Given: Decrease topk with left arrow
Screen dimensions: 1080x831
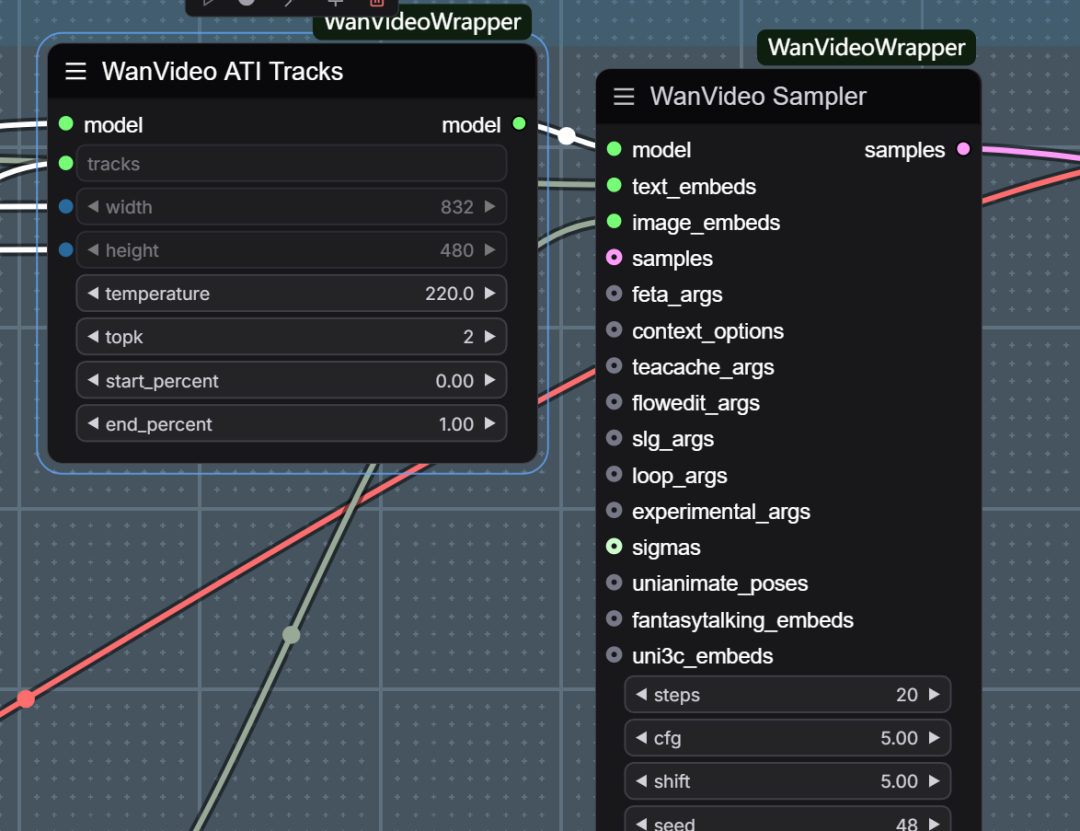Looking at the screenshot, I should [x=93, y=336].
